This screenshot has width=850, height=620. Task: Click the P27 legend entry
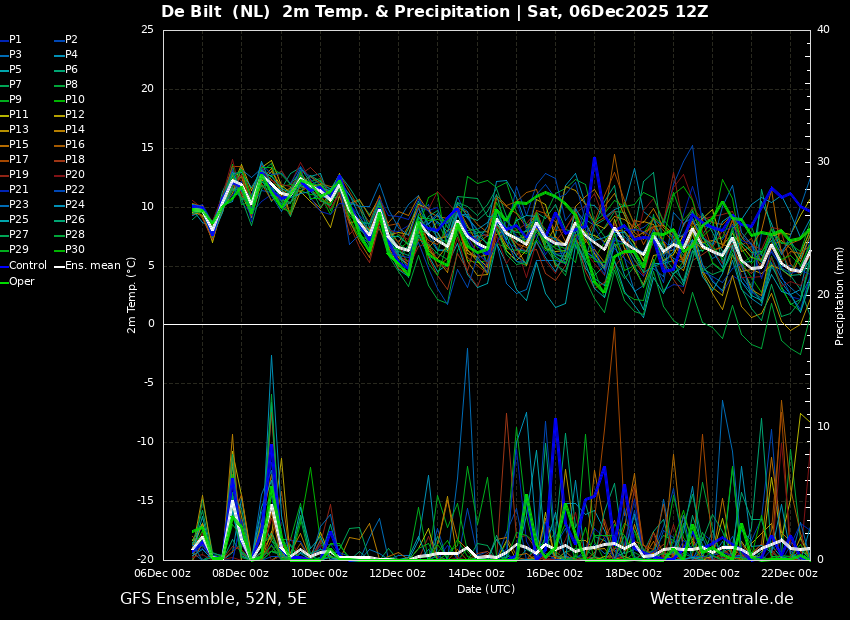click(x=18, y=235)
